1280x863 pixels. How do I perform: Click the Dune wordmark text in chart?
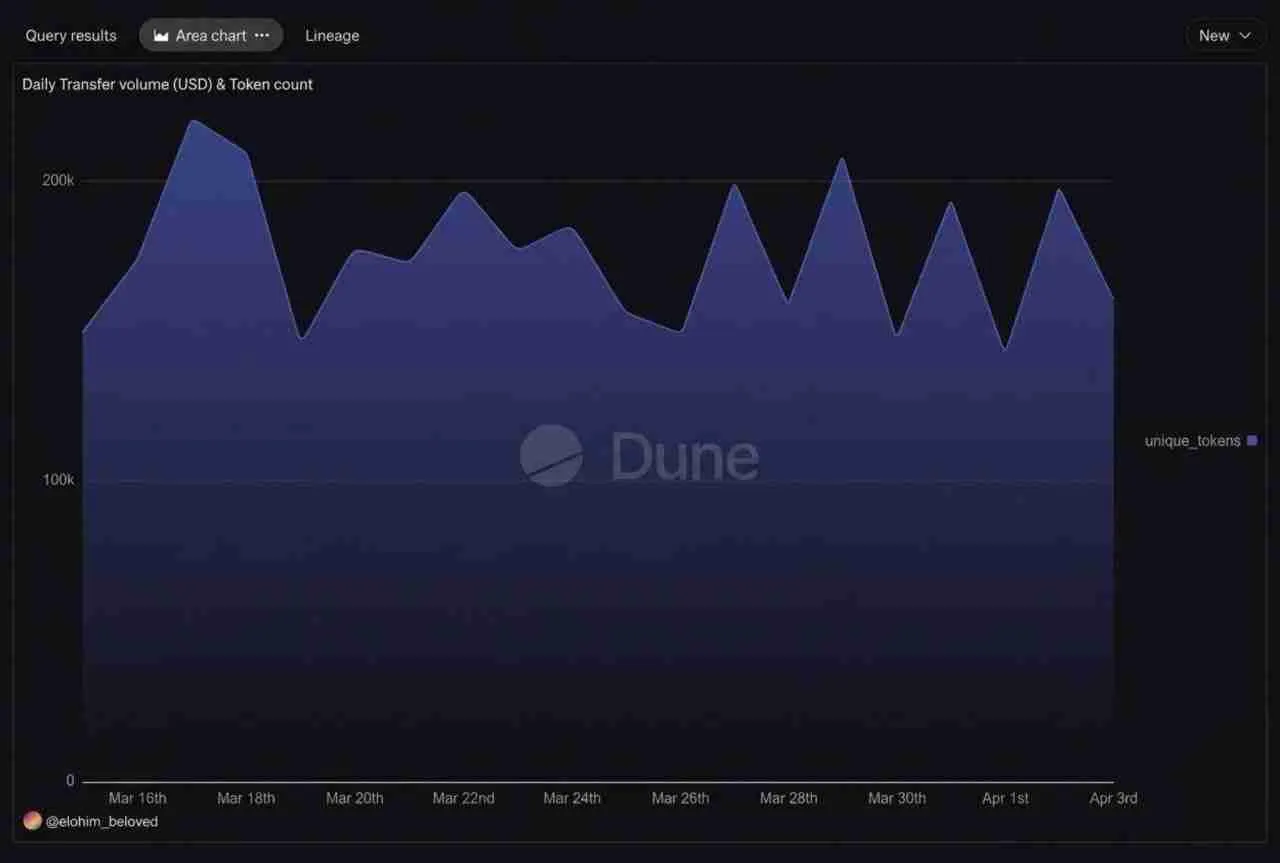(x=685, y=457)
